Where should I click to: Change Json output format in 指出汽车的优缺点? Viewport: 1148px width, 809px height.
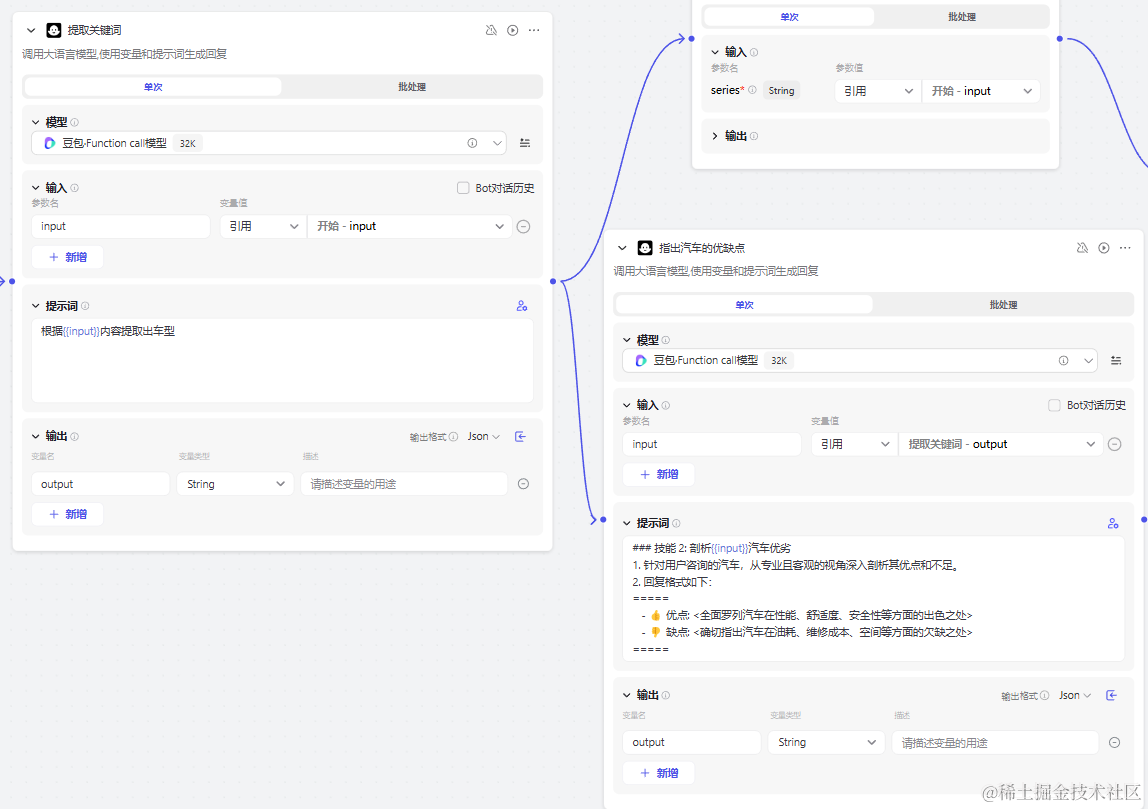coord(1075,696)
